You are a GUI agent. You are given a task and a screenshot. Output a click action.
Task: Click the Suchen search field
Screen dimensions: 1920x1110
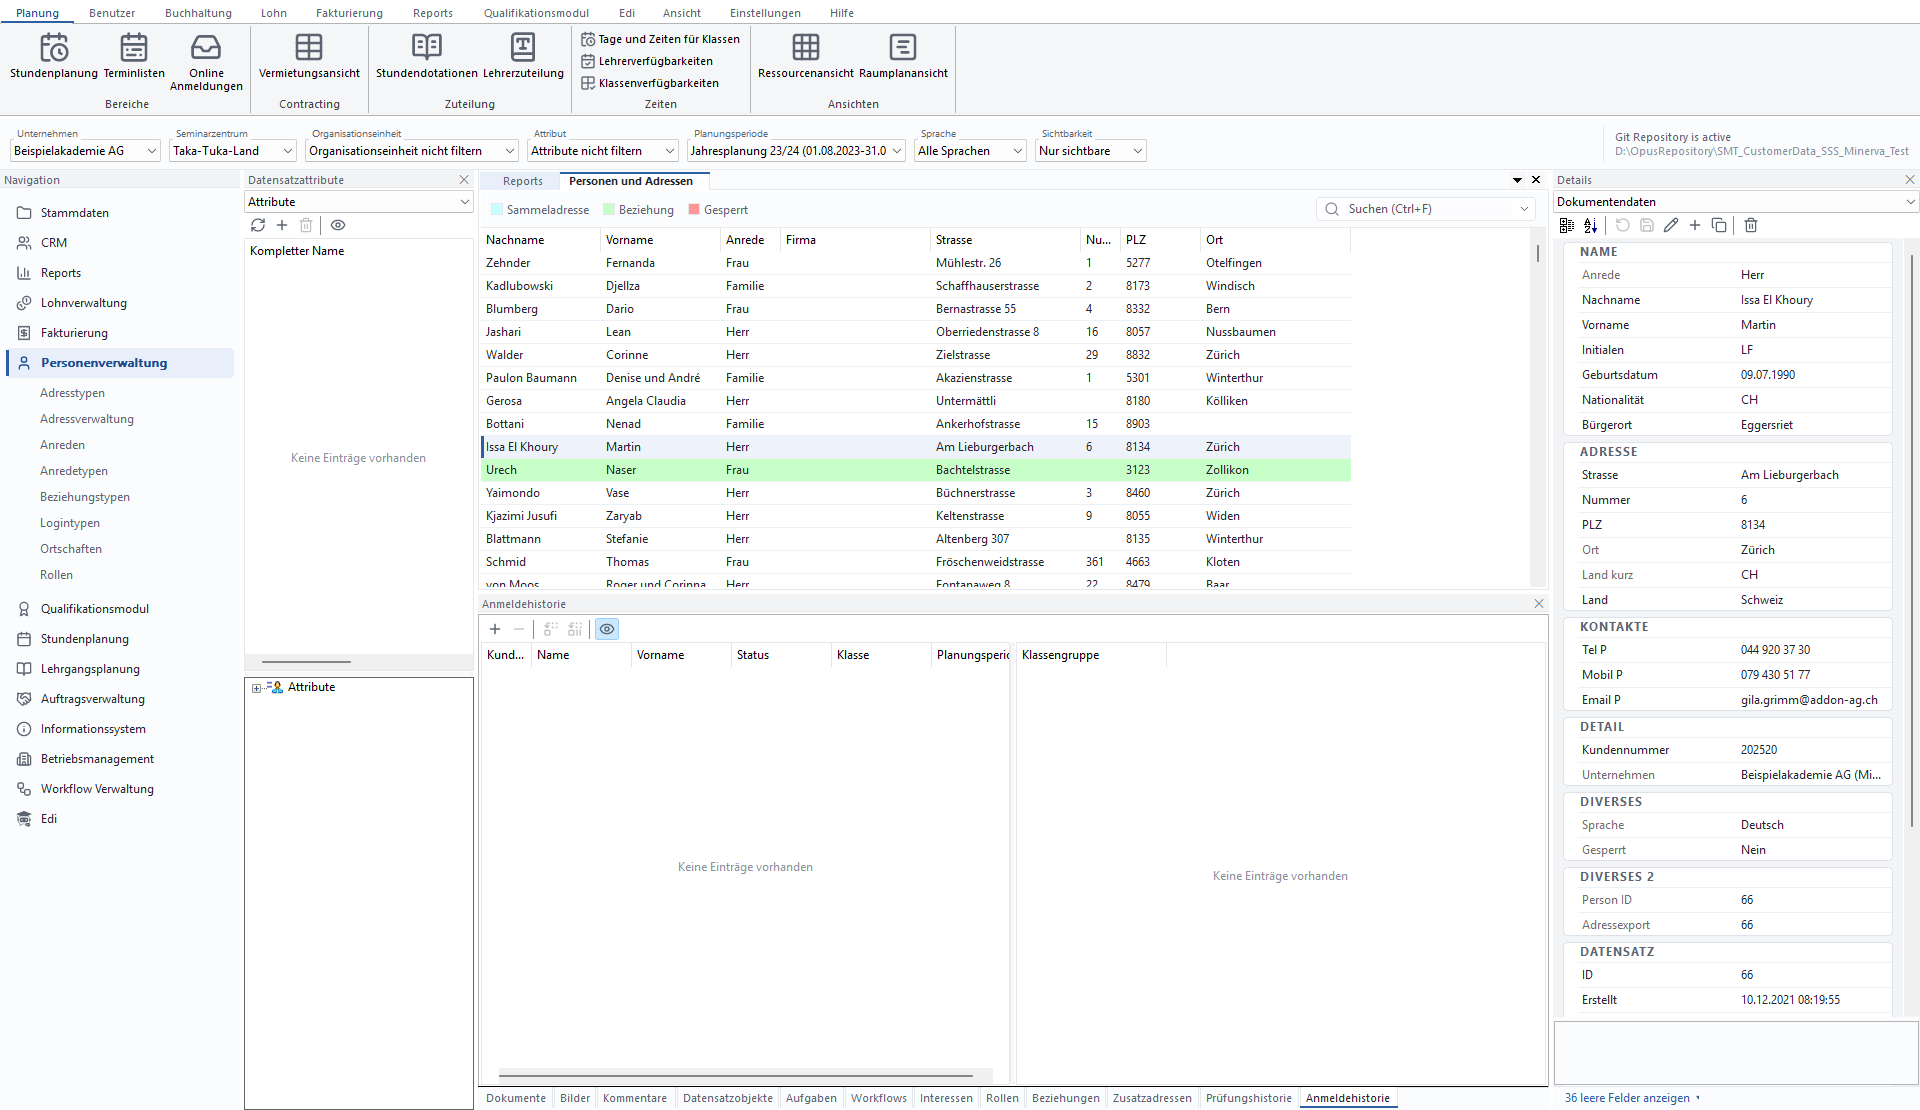pos(1425,209)
